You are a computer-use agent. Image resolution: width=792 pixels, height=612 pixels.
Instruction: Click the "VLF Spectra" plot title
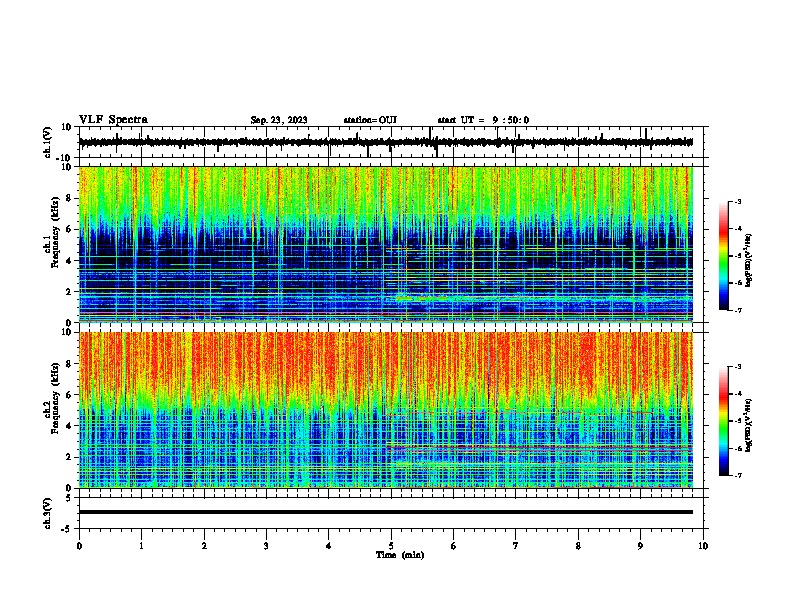pos(113,120)
